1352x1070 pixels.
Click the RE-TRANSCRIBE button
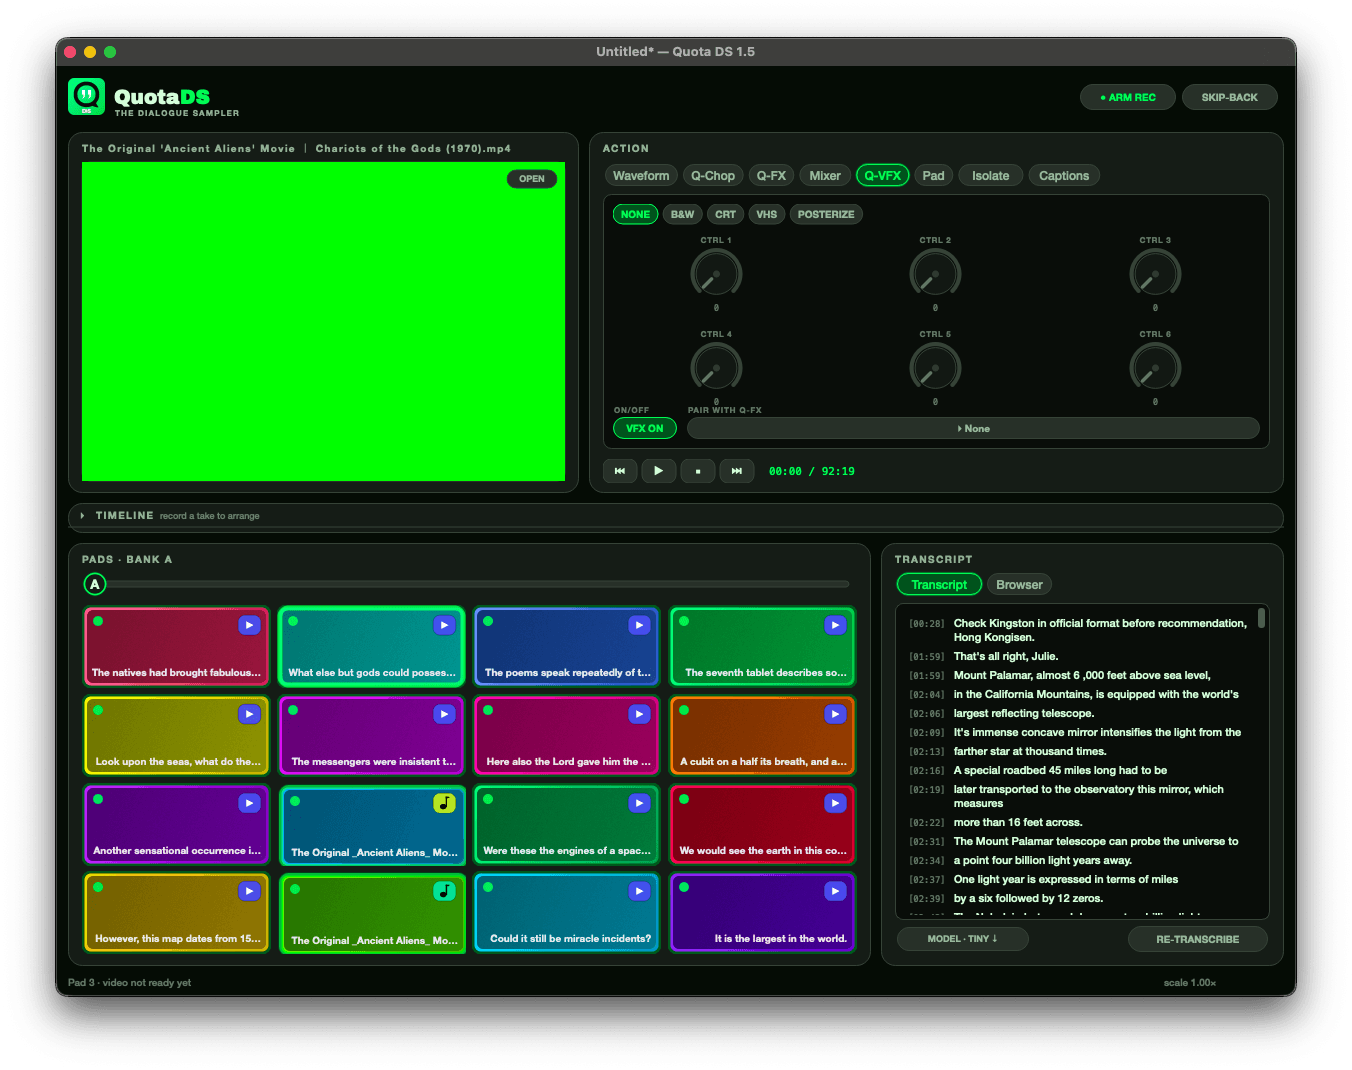pos(1198,939)
